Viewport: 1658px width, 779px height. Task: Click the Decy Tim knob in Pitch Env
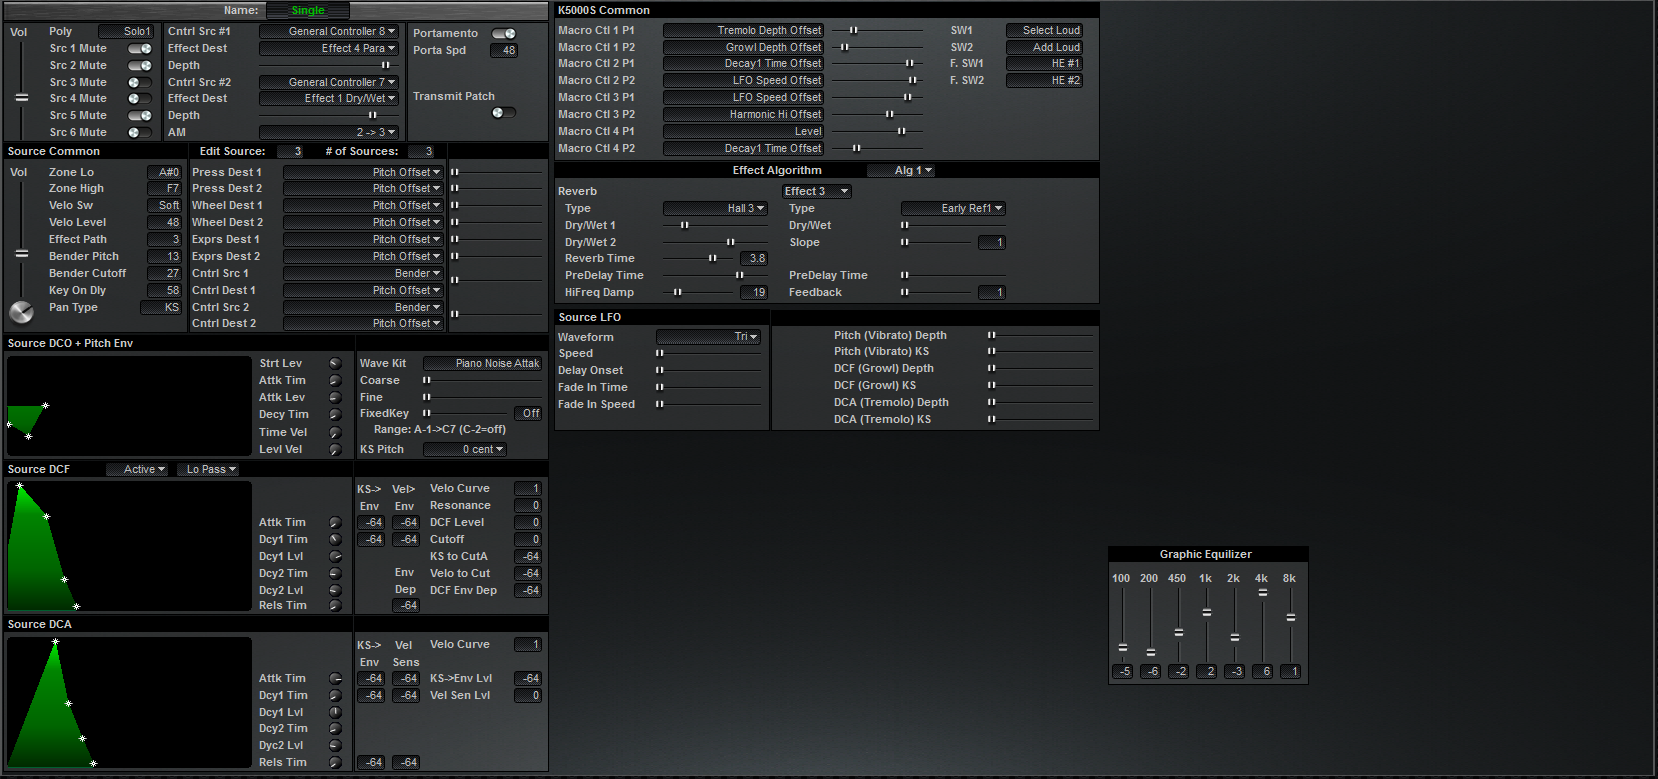click(335, 415)
